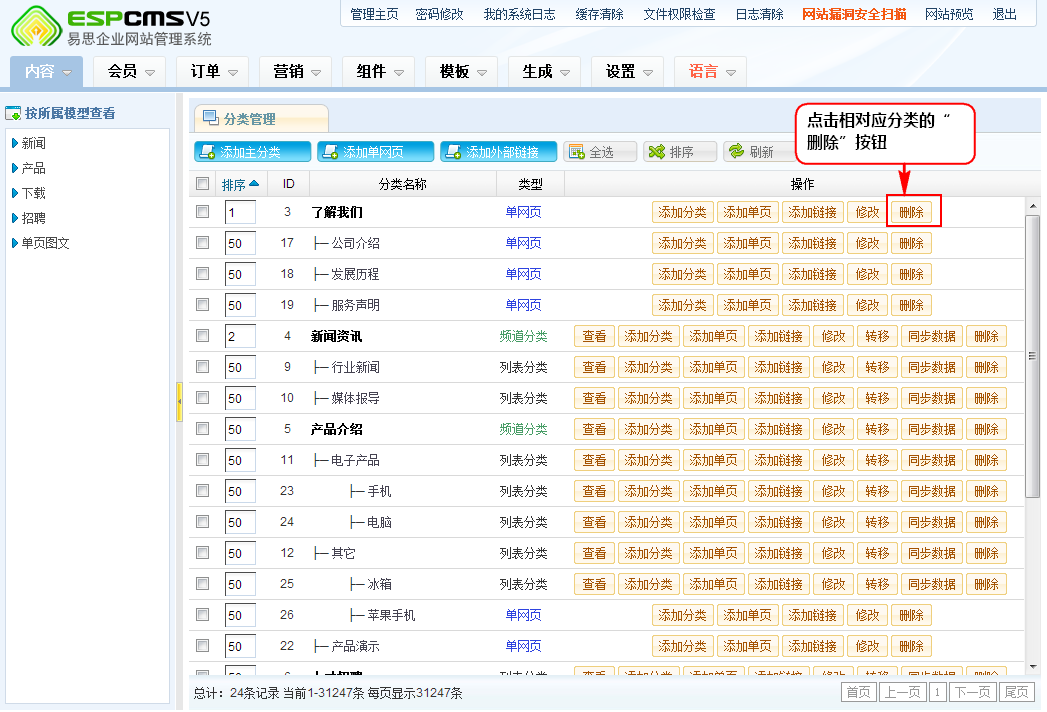Collapse the sidebar using the yellow splitter handle

click(179, 401)
